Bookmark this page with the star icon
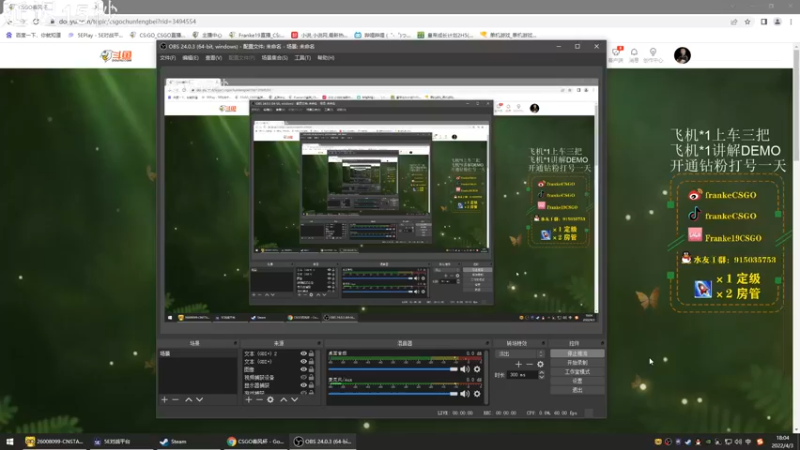 coord(747,21)
